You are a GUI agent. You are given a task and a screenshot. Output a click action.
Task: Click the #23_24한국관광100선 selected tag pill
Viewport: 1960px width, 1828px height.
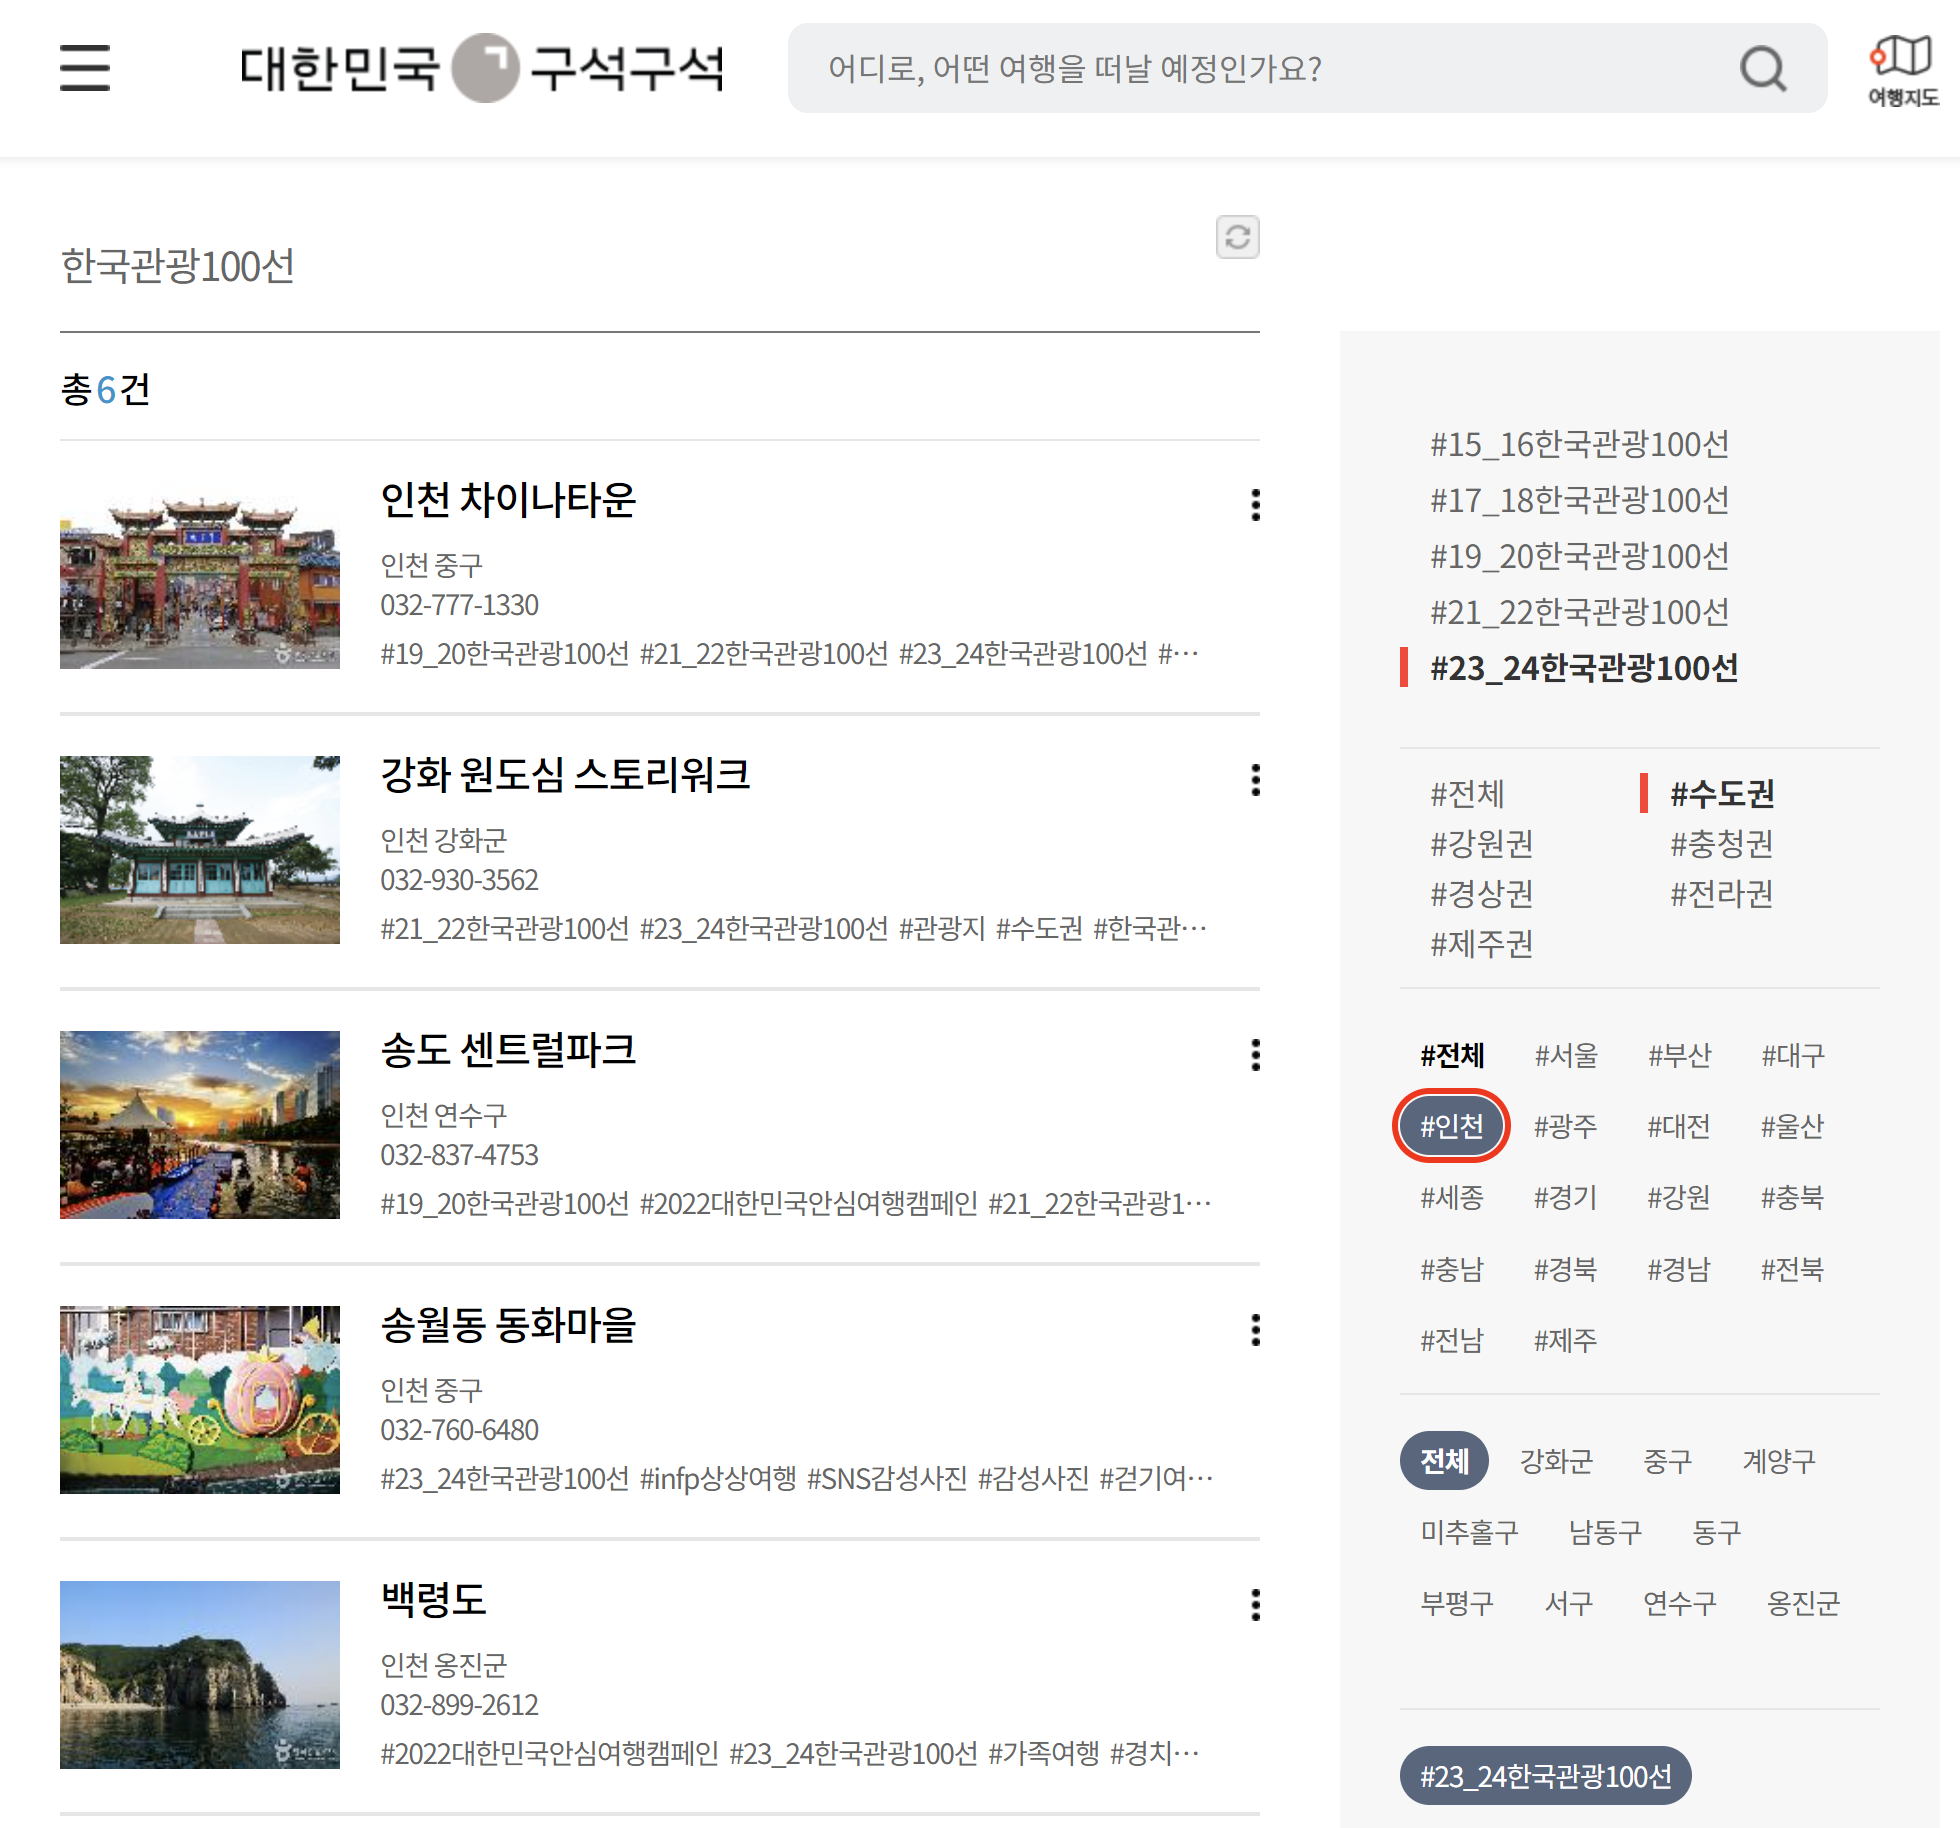click(1545, 1776)
